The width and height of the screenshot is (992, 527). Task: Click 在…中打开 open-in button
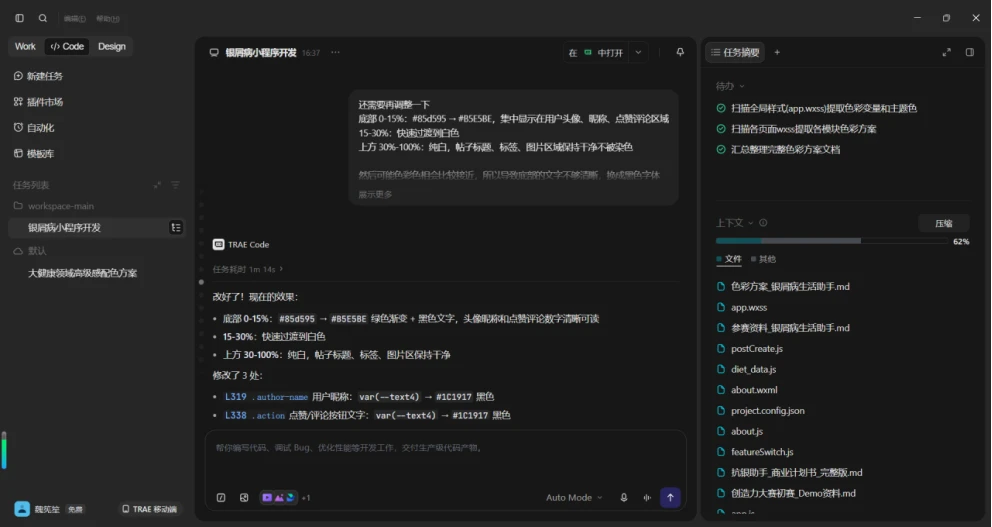[595, 53]
